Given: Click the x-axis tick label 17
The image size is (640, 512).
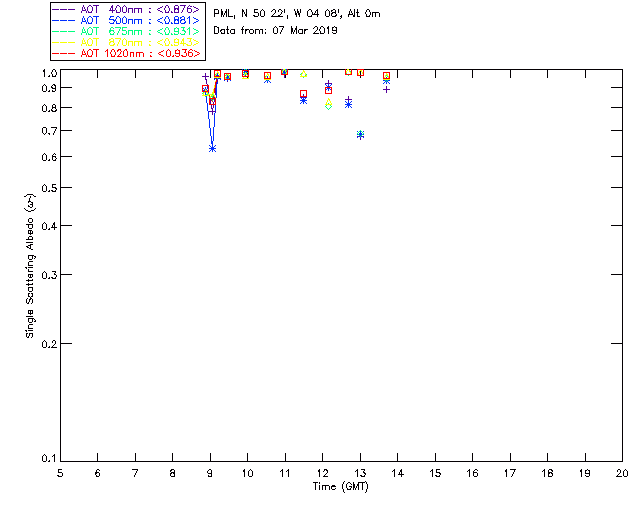Looking at the screenshot, I should tap(510, 473).
